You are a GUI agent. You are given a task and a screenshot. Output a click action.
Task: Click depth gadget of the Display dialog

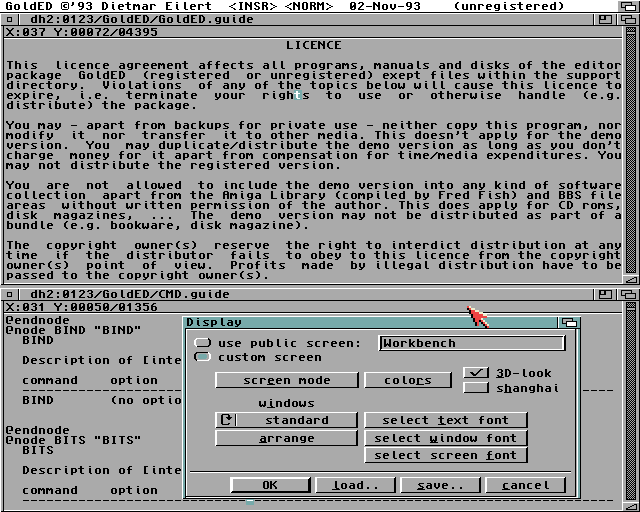569,323
